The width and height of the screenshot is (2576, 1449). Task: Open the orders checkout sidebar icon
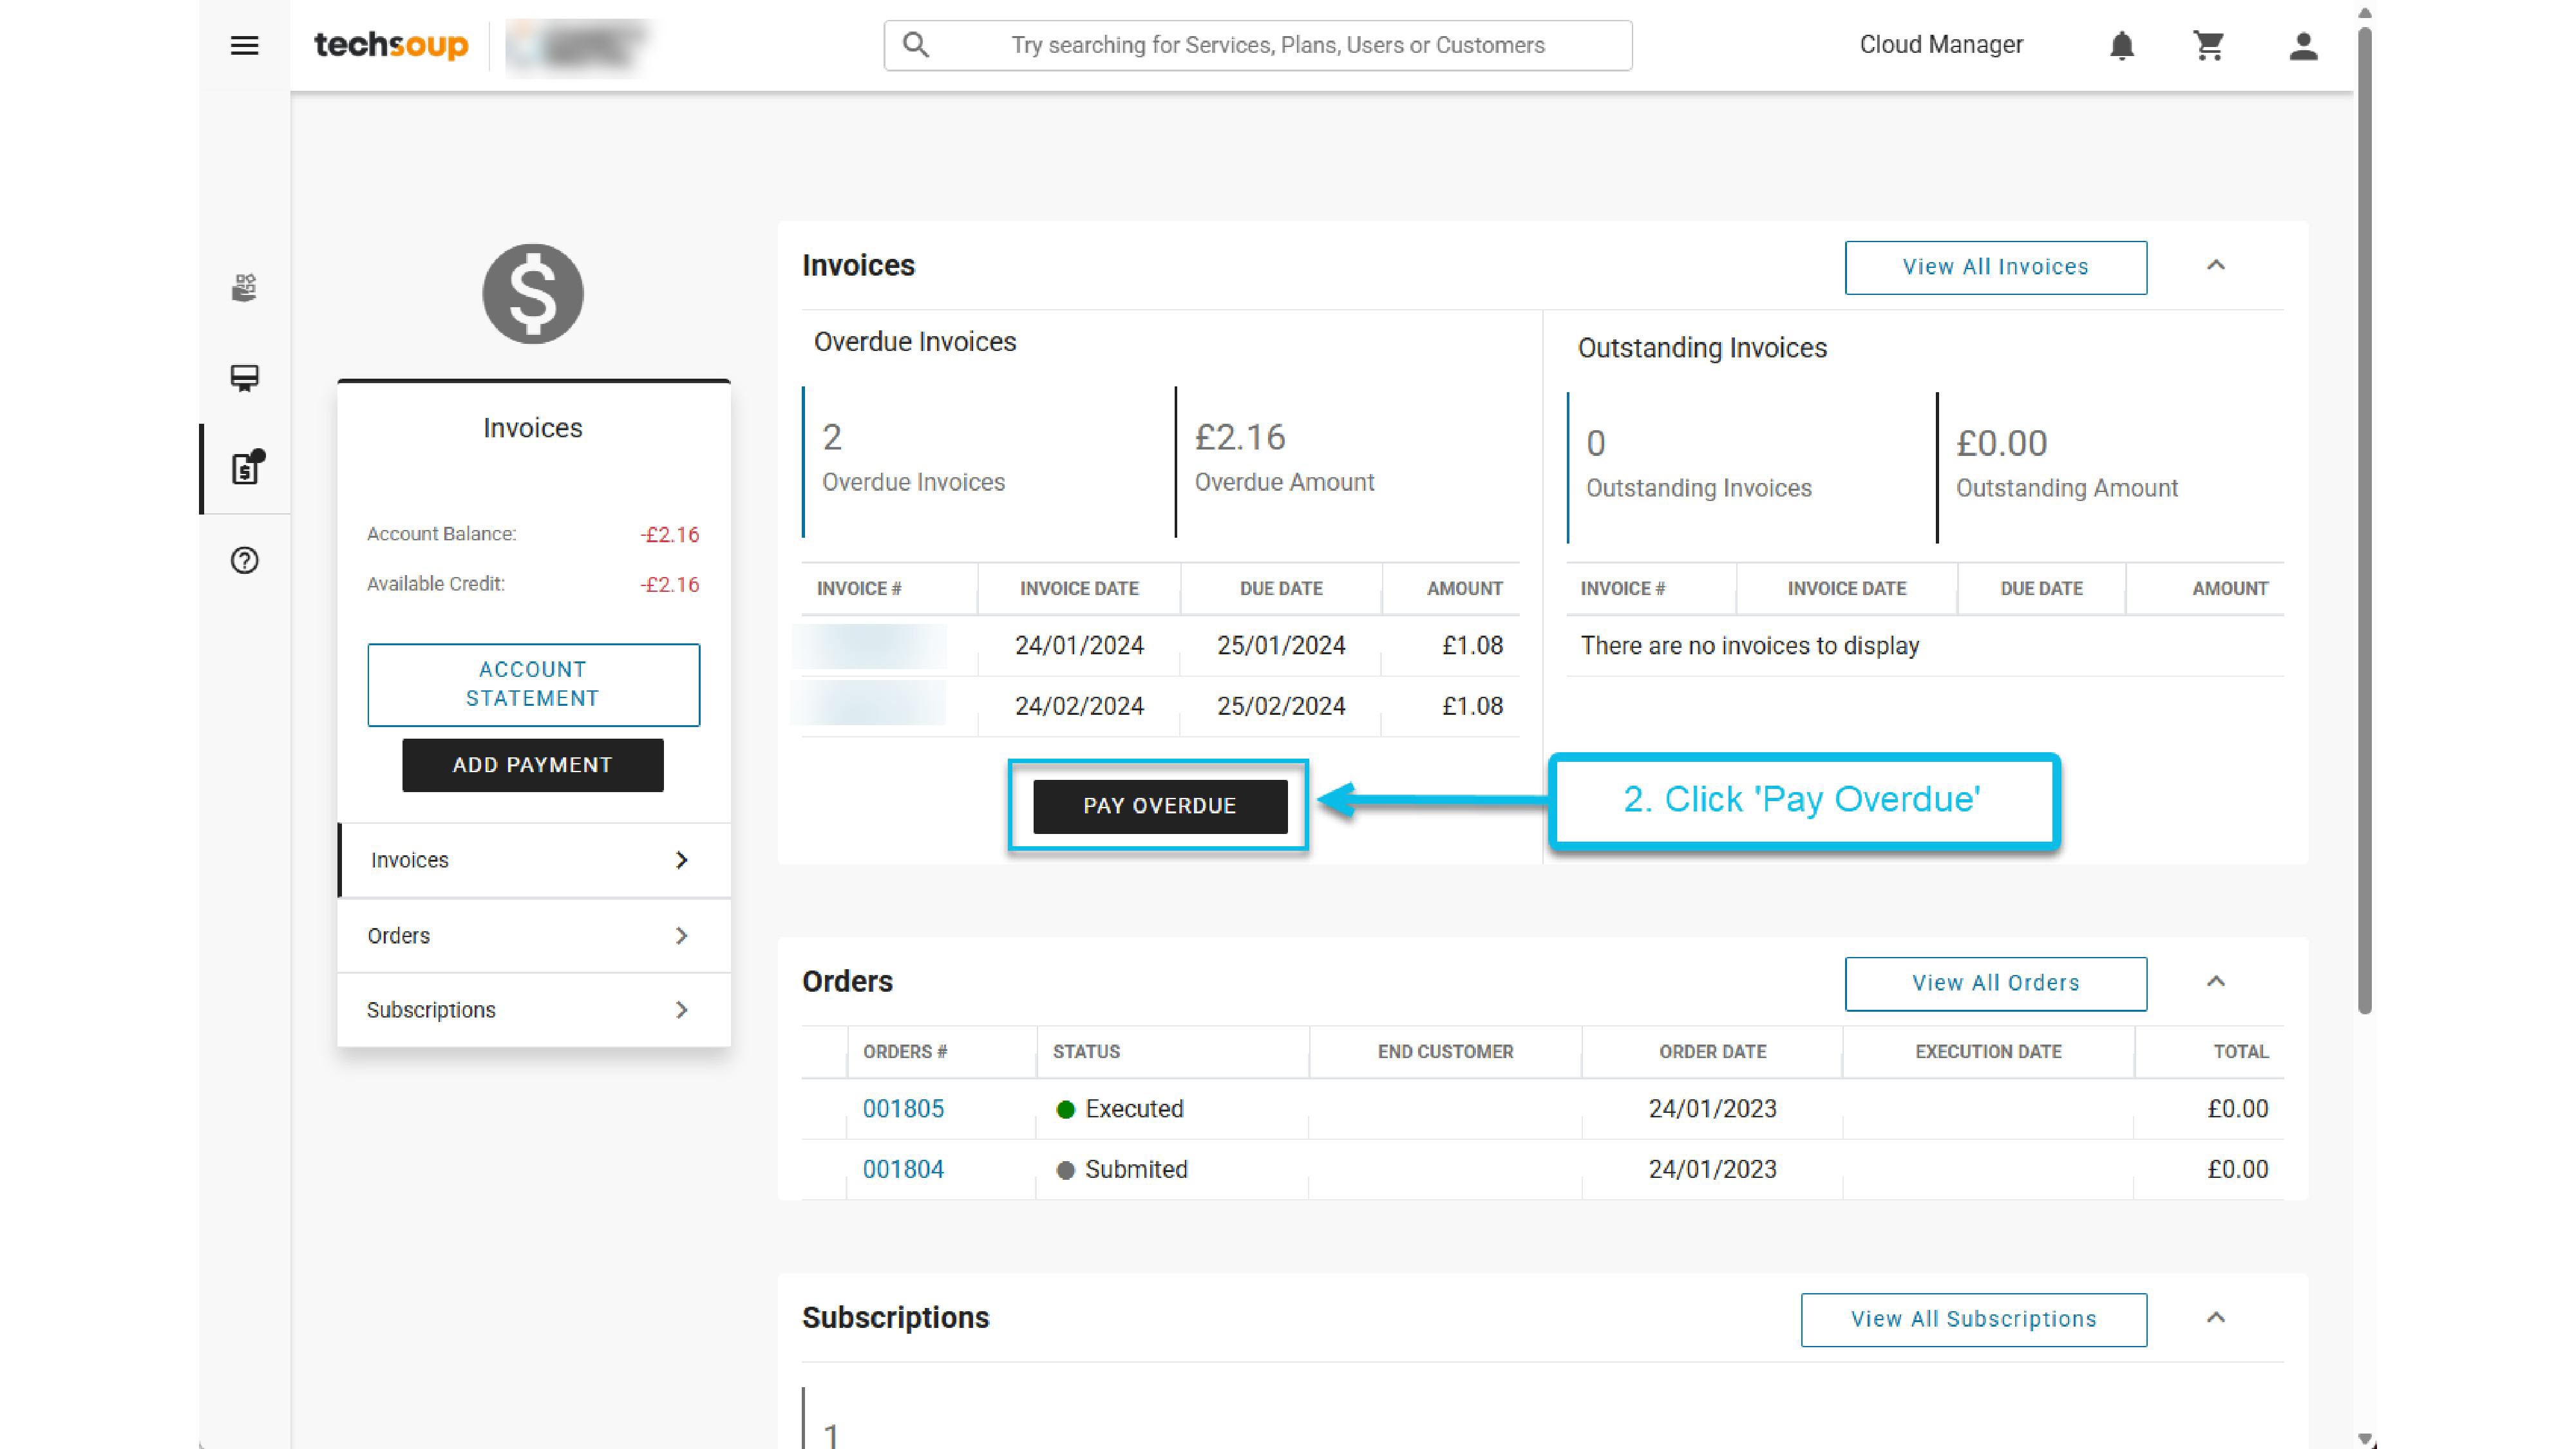pyautogui.click(x=244, y=378)
